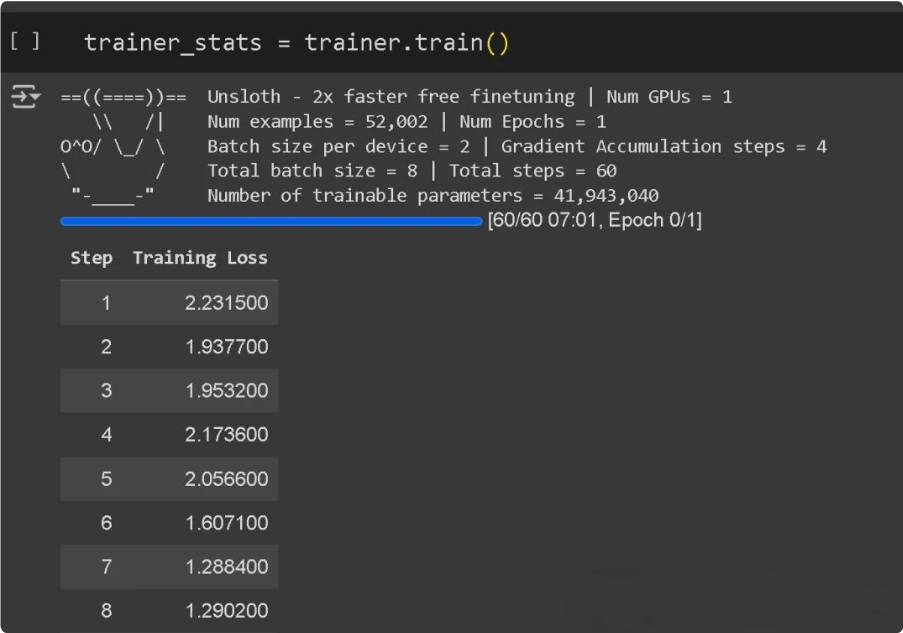The image size is (903, 633).
Task: Click the Total batch size = 8 text
Action: click(312, 170)
